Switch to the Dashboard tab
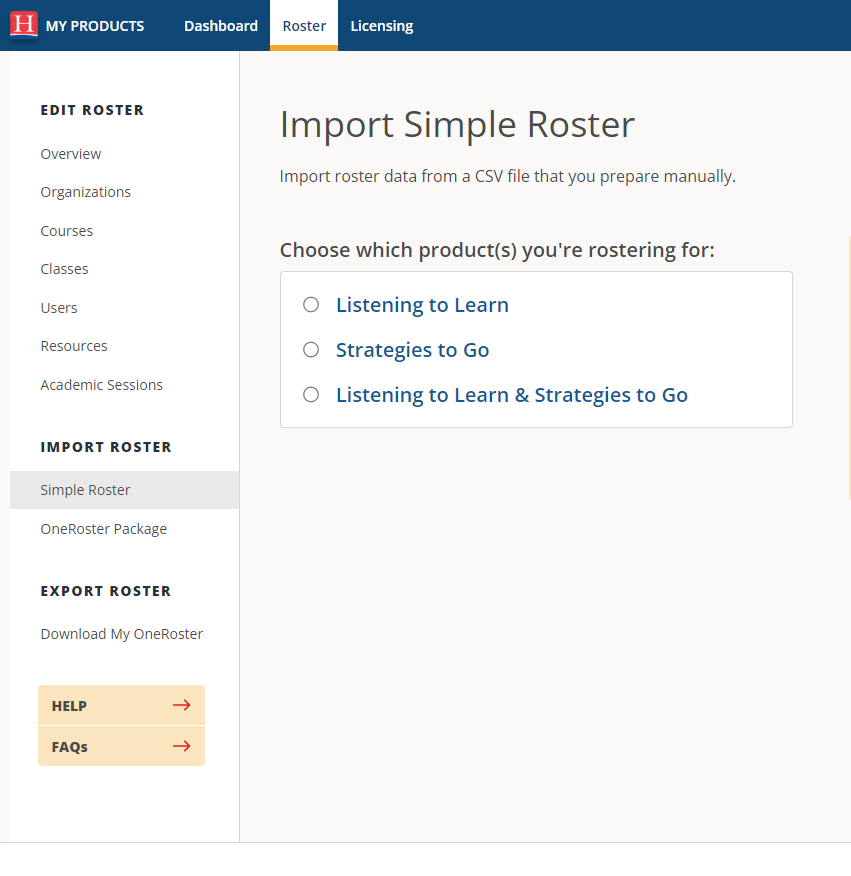The width and height of the screenshot is (851, 876). pyautogui.click(x=220, y=25)
